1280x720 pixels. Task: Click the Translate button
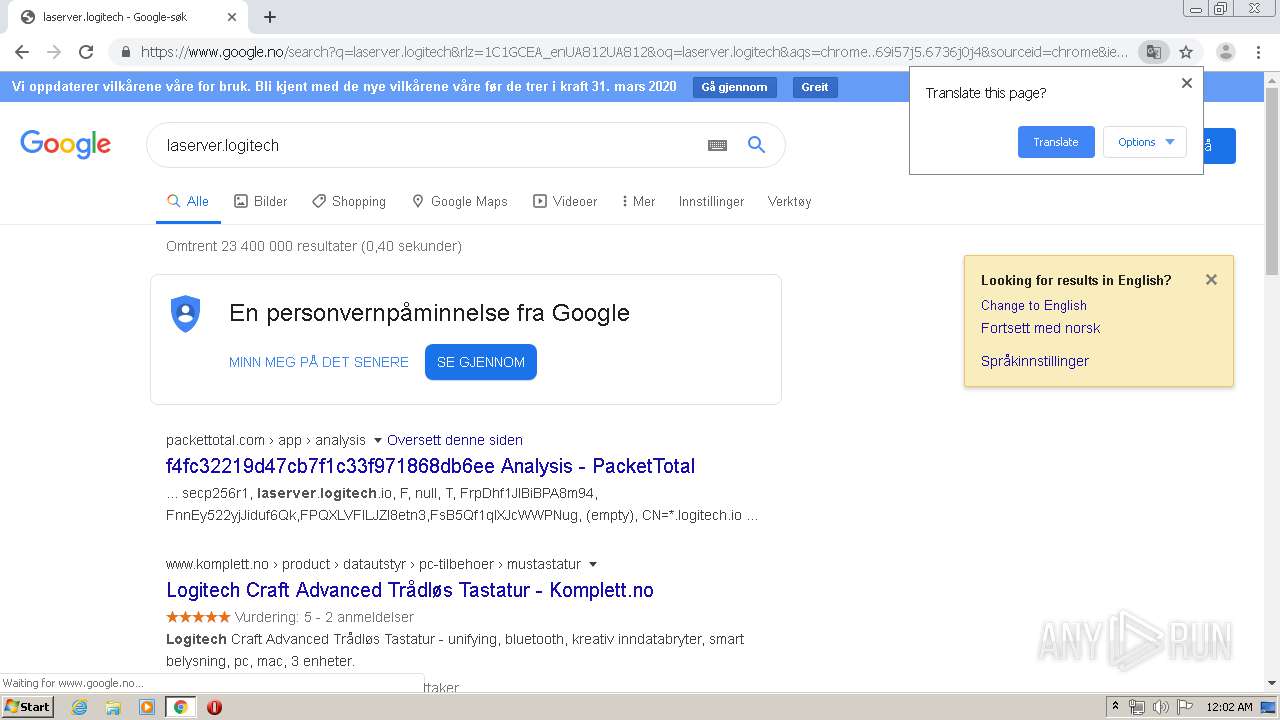(1056, 142)
